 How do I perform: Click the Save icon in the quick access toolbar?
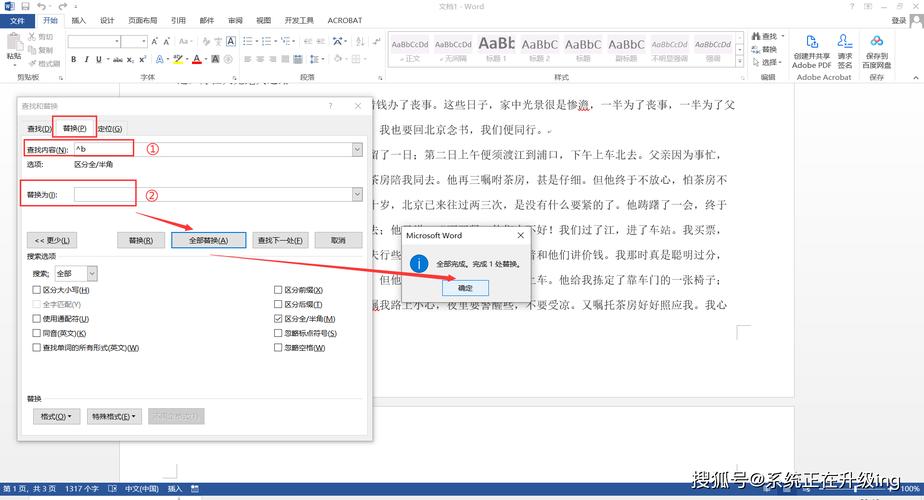point(25,6)
